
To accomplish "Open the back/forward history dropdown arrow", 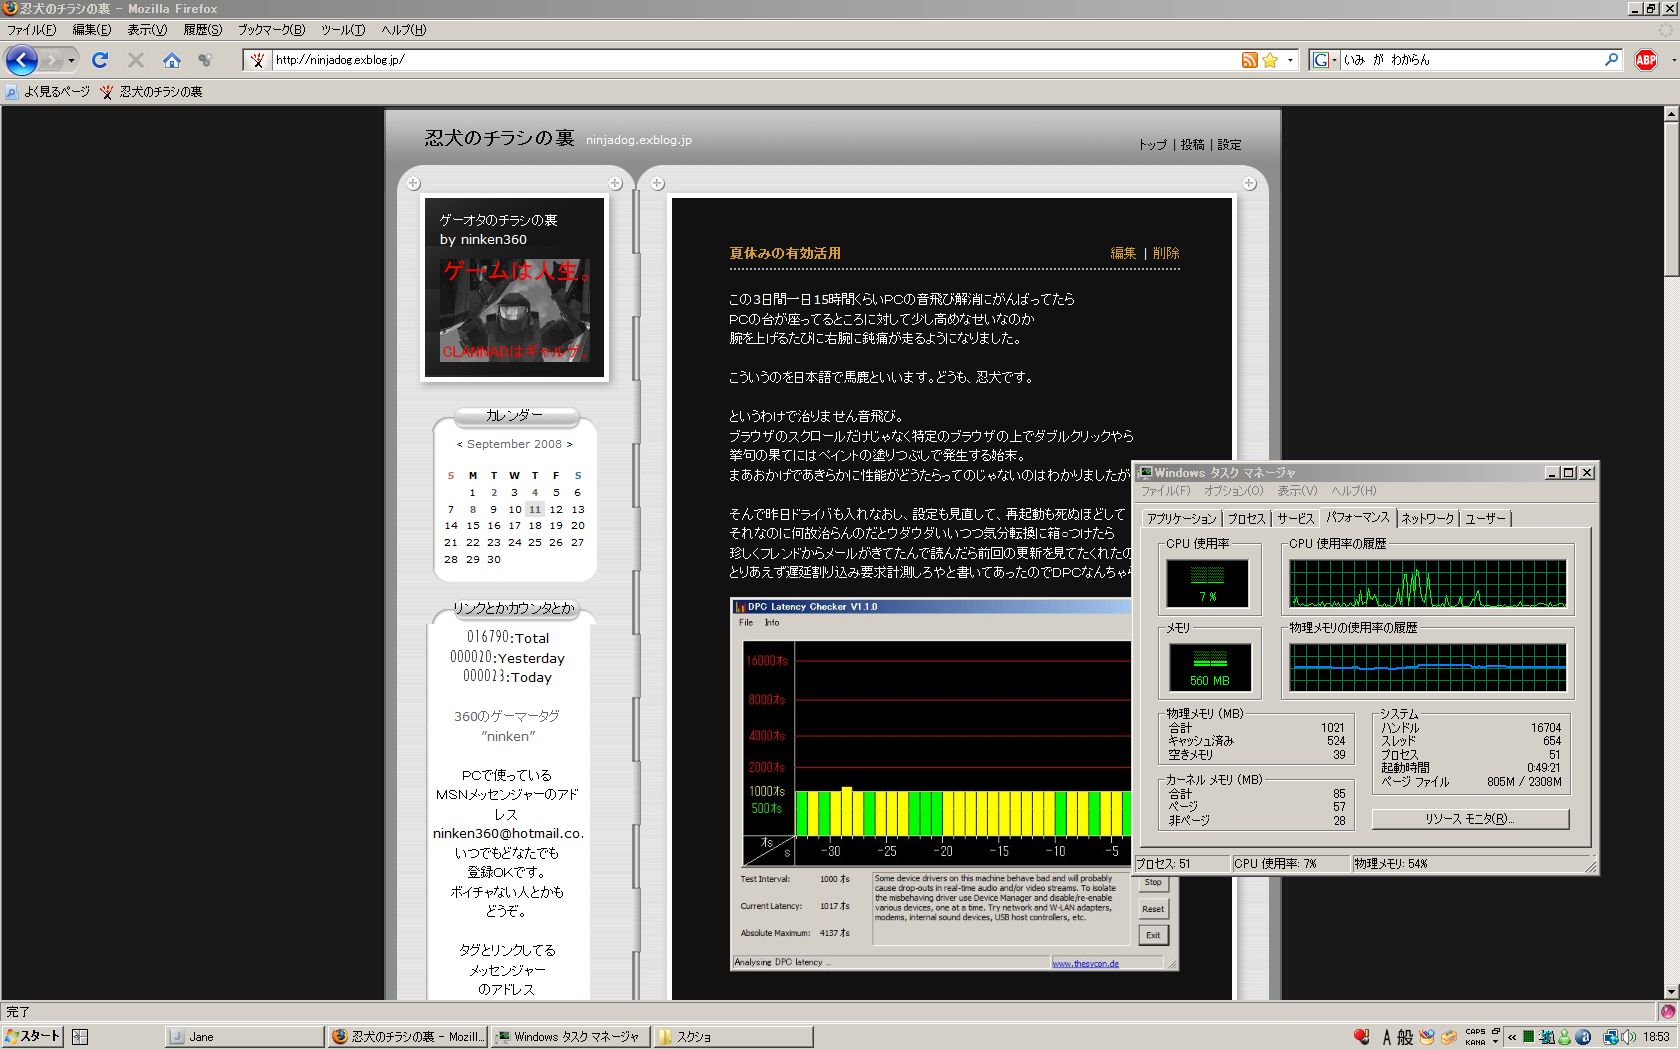I will (x=71, y=60).
